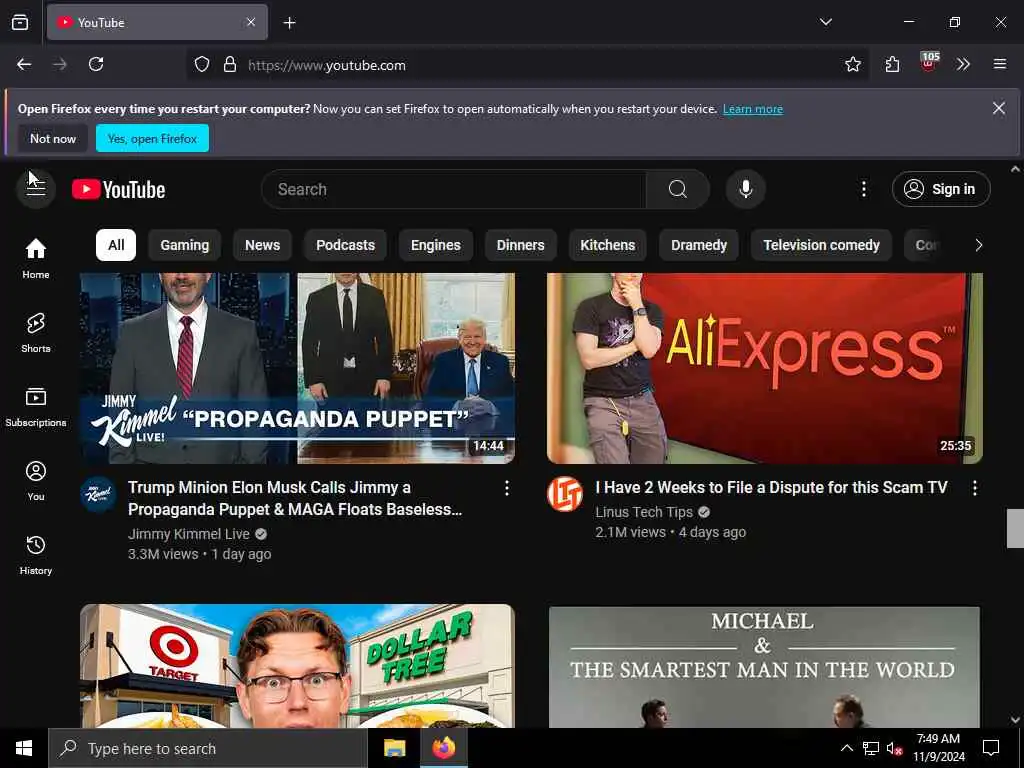This screenshot has height=768, width=1024.
Task: Open Jimmy Kimmel Live channel name
Action: tap(189, 534)
